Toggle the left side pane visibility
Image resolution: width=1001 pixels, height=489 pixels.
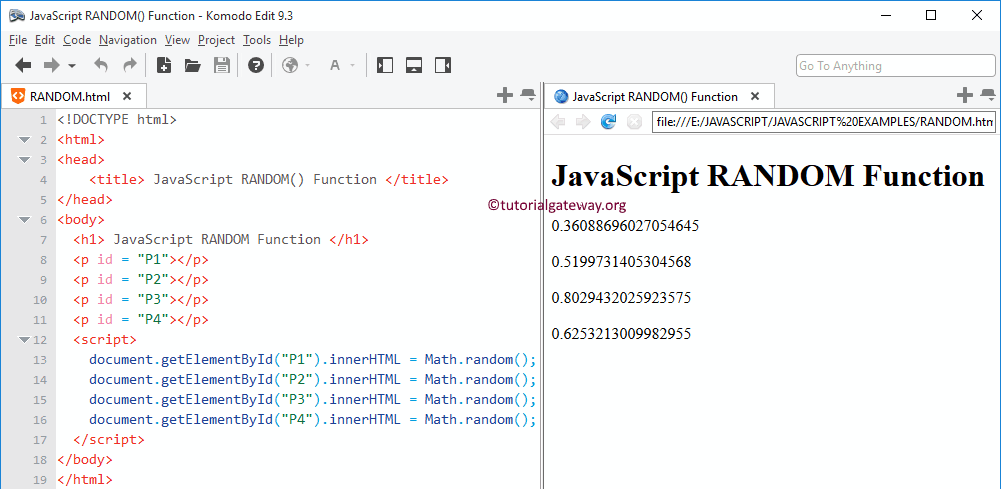pyautogui.click(x=386, y=66)
